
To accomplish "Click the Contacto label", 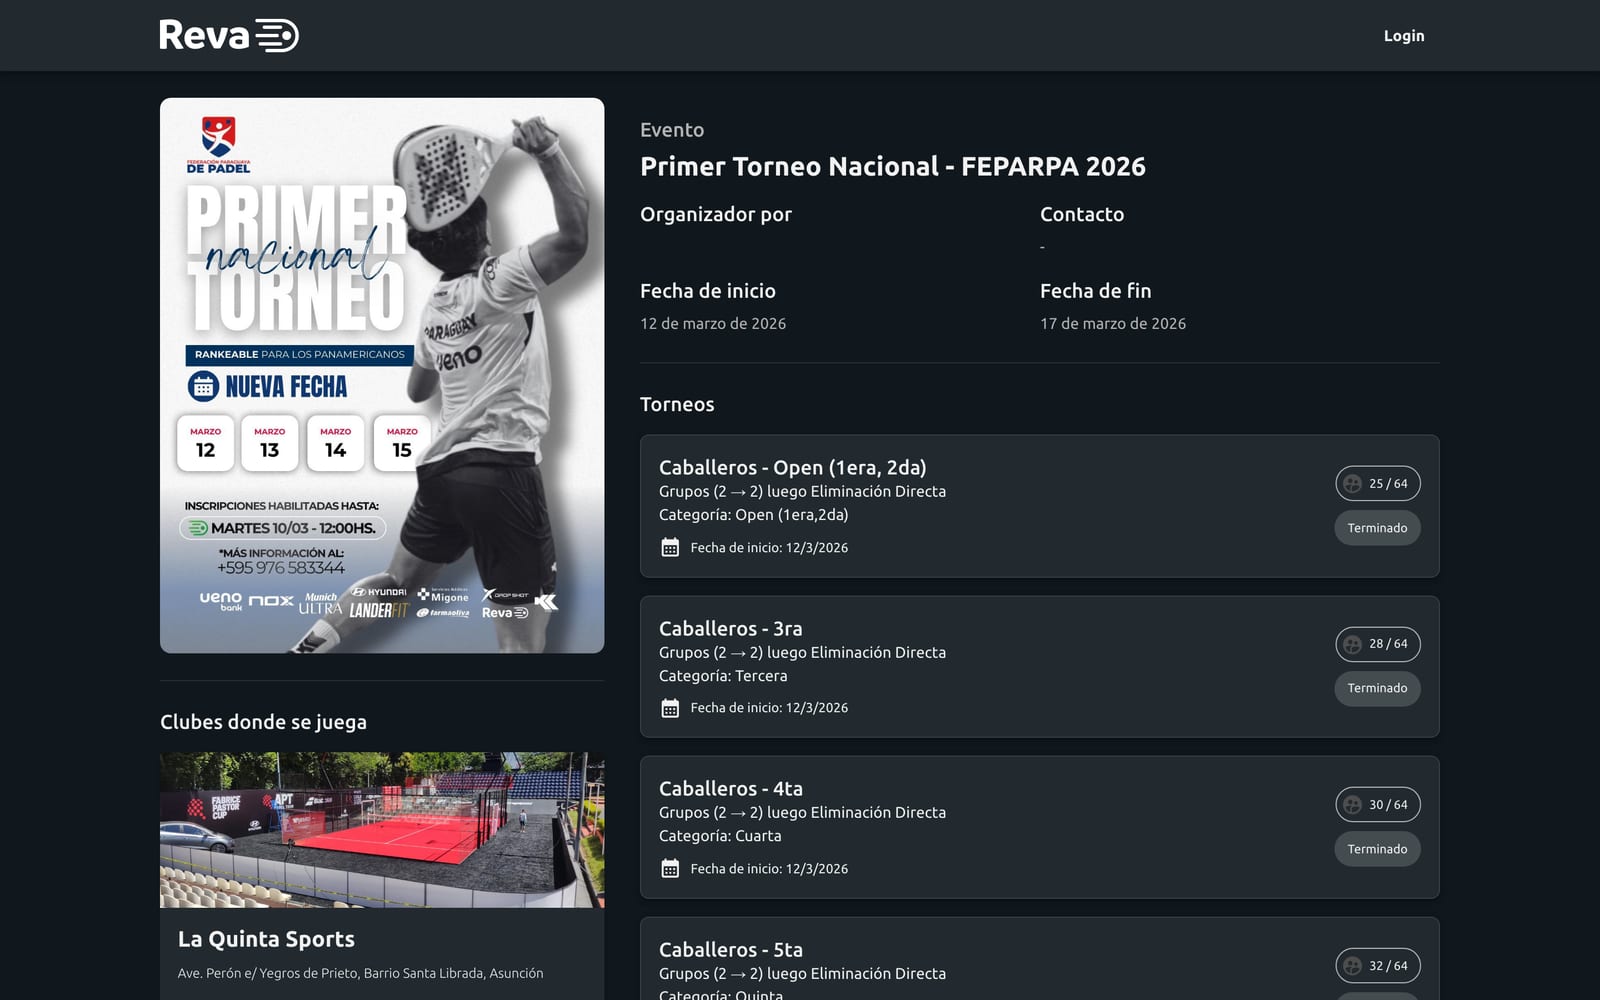I will (1082, 214).
